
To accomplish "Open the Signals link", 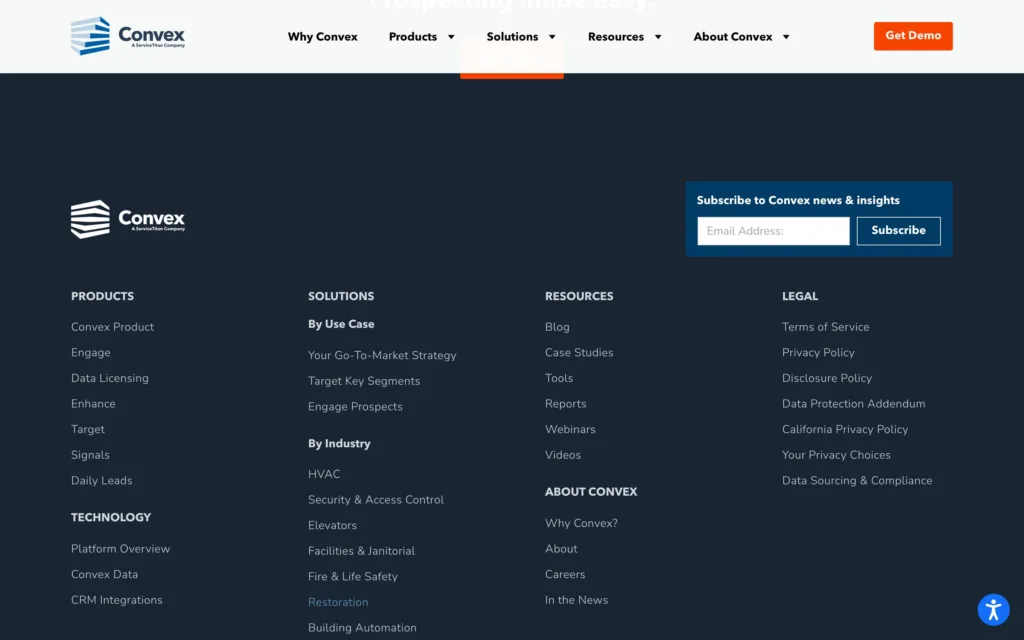I will tap(90, 455).
